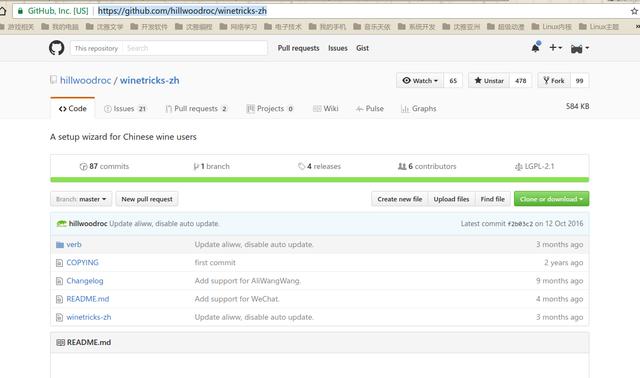
Task: Watch the repository
Action: pyautogui.click(x=420, y=80)
